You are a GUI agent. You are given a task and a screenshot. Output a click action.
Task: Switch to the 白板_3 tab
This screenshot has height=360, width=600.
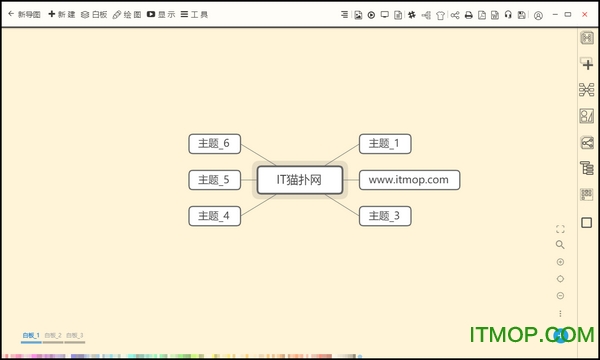pos(75,336)
